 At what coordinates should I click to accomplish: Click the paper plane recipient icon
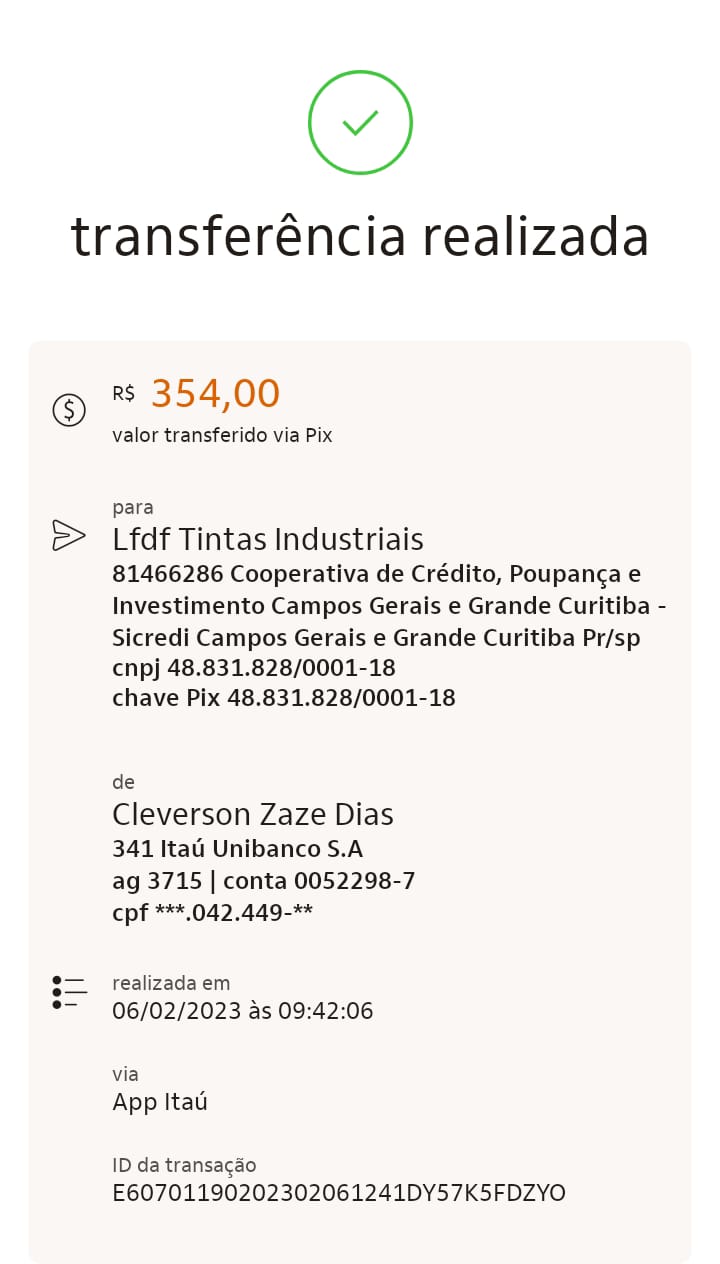click(x=68, y=536)
